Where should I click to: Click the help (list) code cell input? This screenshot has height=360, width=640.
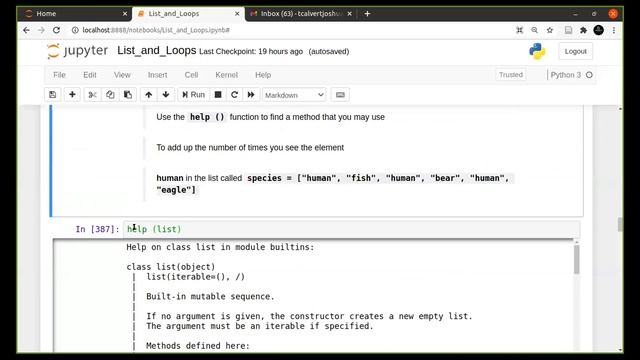point(351,229)
